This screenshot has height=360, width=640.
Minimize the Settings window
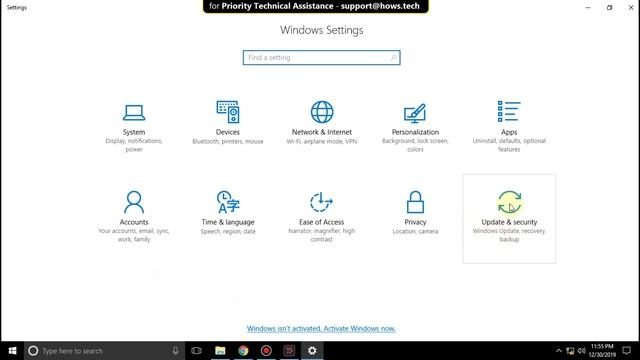(x=588, y=7)
